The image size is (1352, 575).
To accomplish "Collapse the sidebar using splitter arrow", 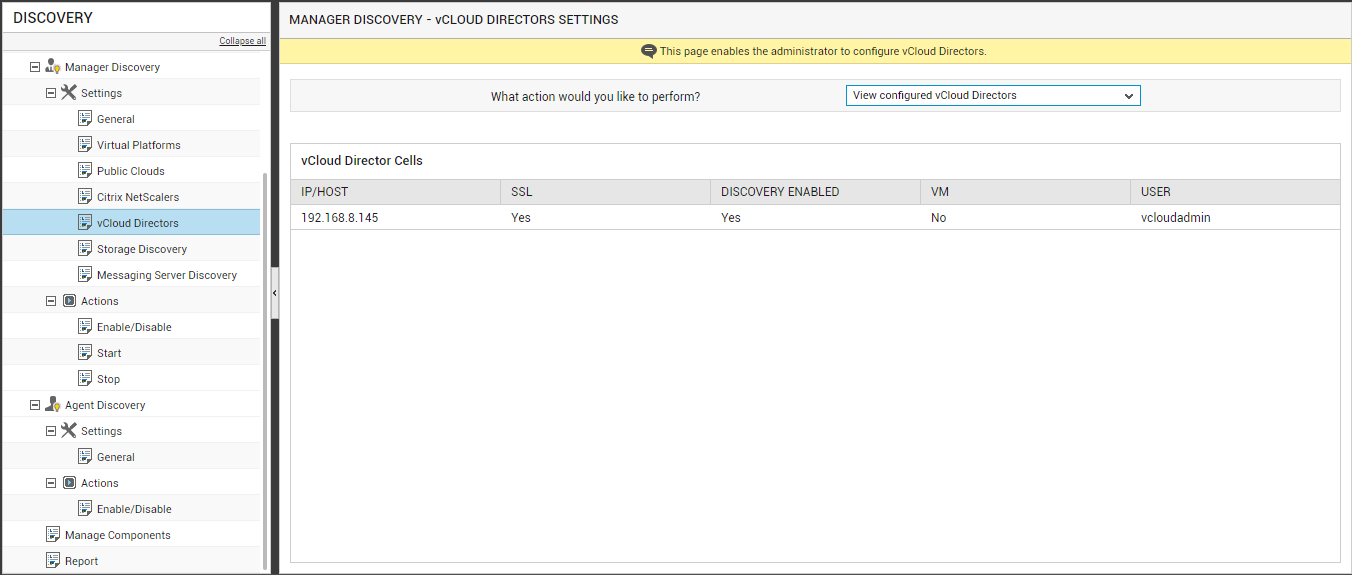I will [x=275, y=293].
